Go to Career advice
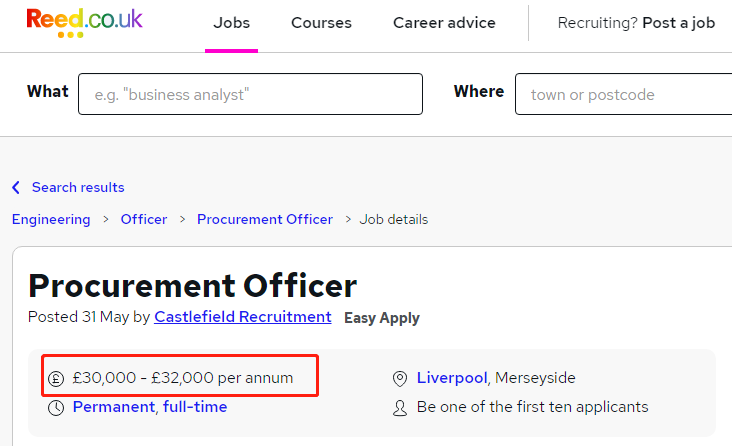The width and height of the screenshot is (732, 446). point(444,23)
